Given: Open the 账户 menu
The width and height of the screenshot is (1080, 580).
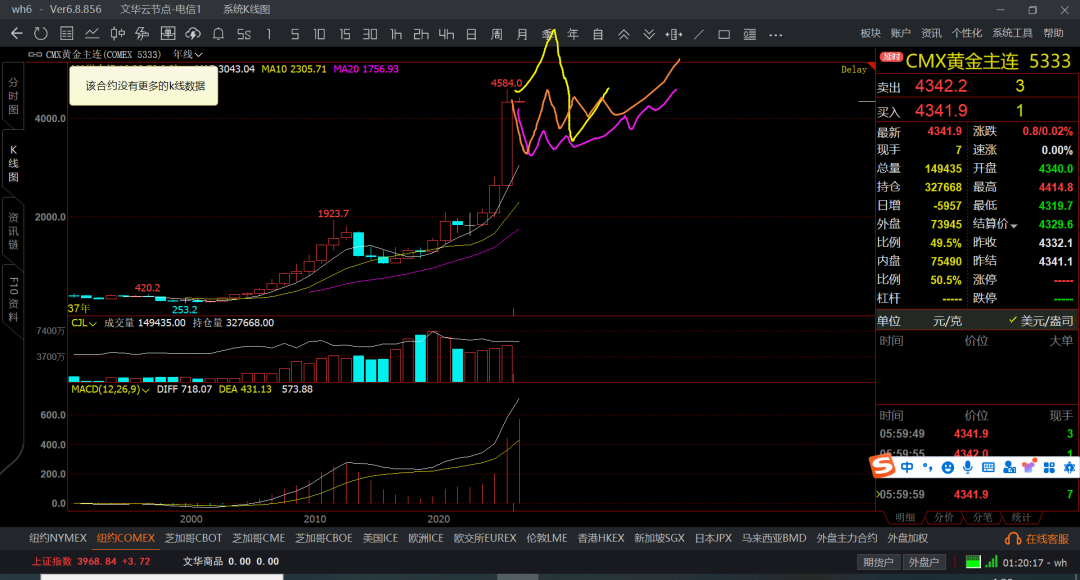Looking at the screenshot, I should 901,33.
